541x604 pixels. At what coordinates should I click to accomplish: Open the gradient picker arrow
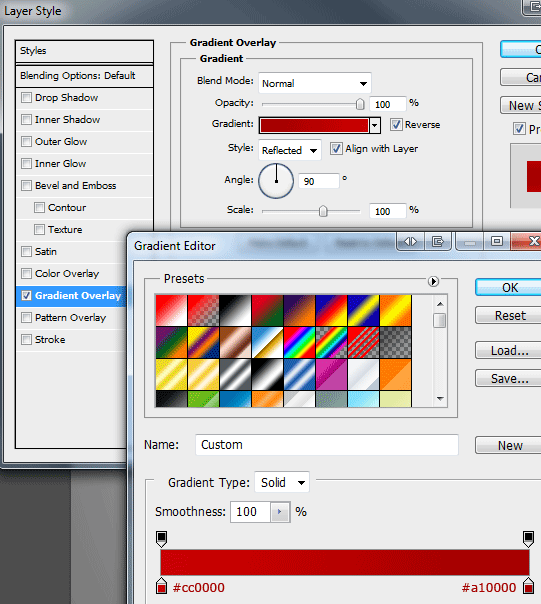375,126
